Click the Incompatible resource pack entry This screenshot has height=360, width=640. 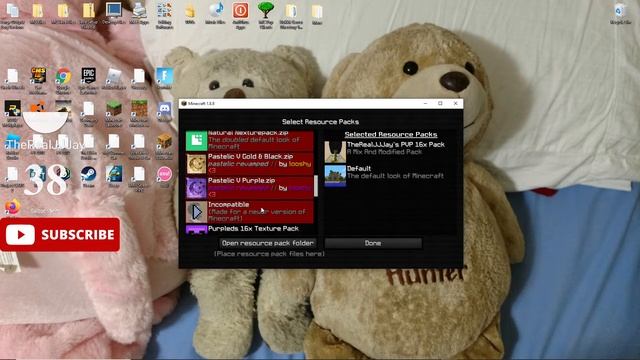coord(249,212)
